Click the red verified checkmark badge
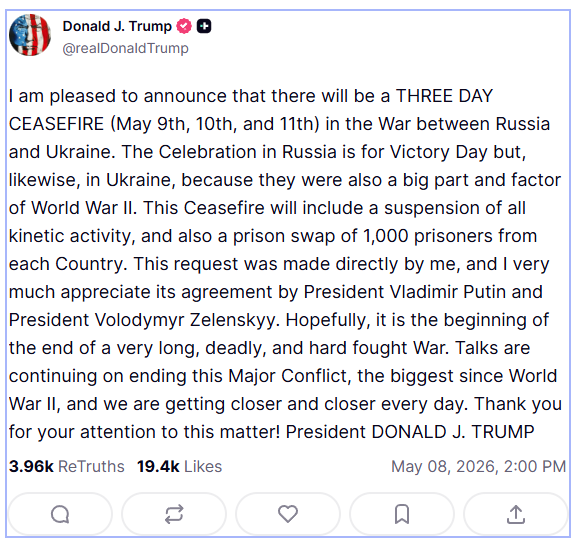Image resolution: width=580 pixels, height=547 pixels. click(x=184, y=26)
